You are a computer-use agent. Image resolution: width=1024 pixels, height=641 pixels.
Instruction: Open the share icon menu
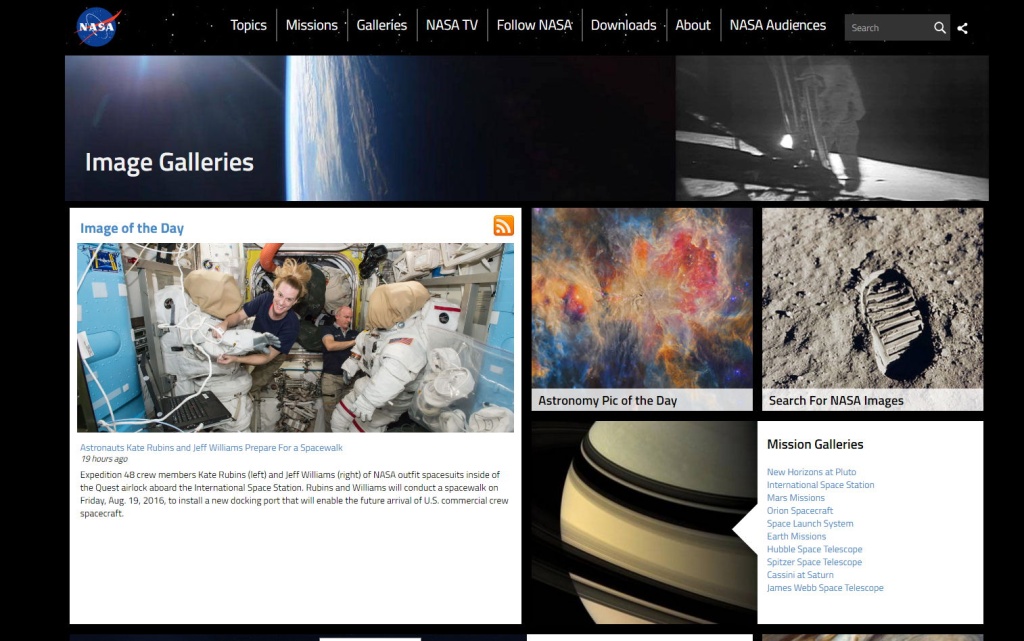tap(963, 28)
